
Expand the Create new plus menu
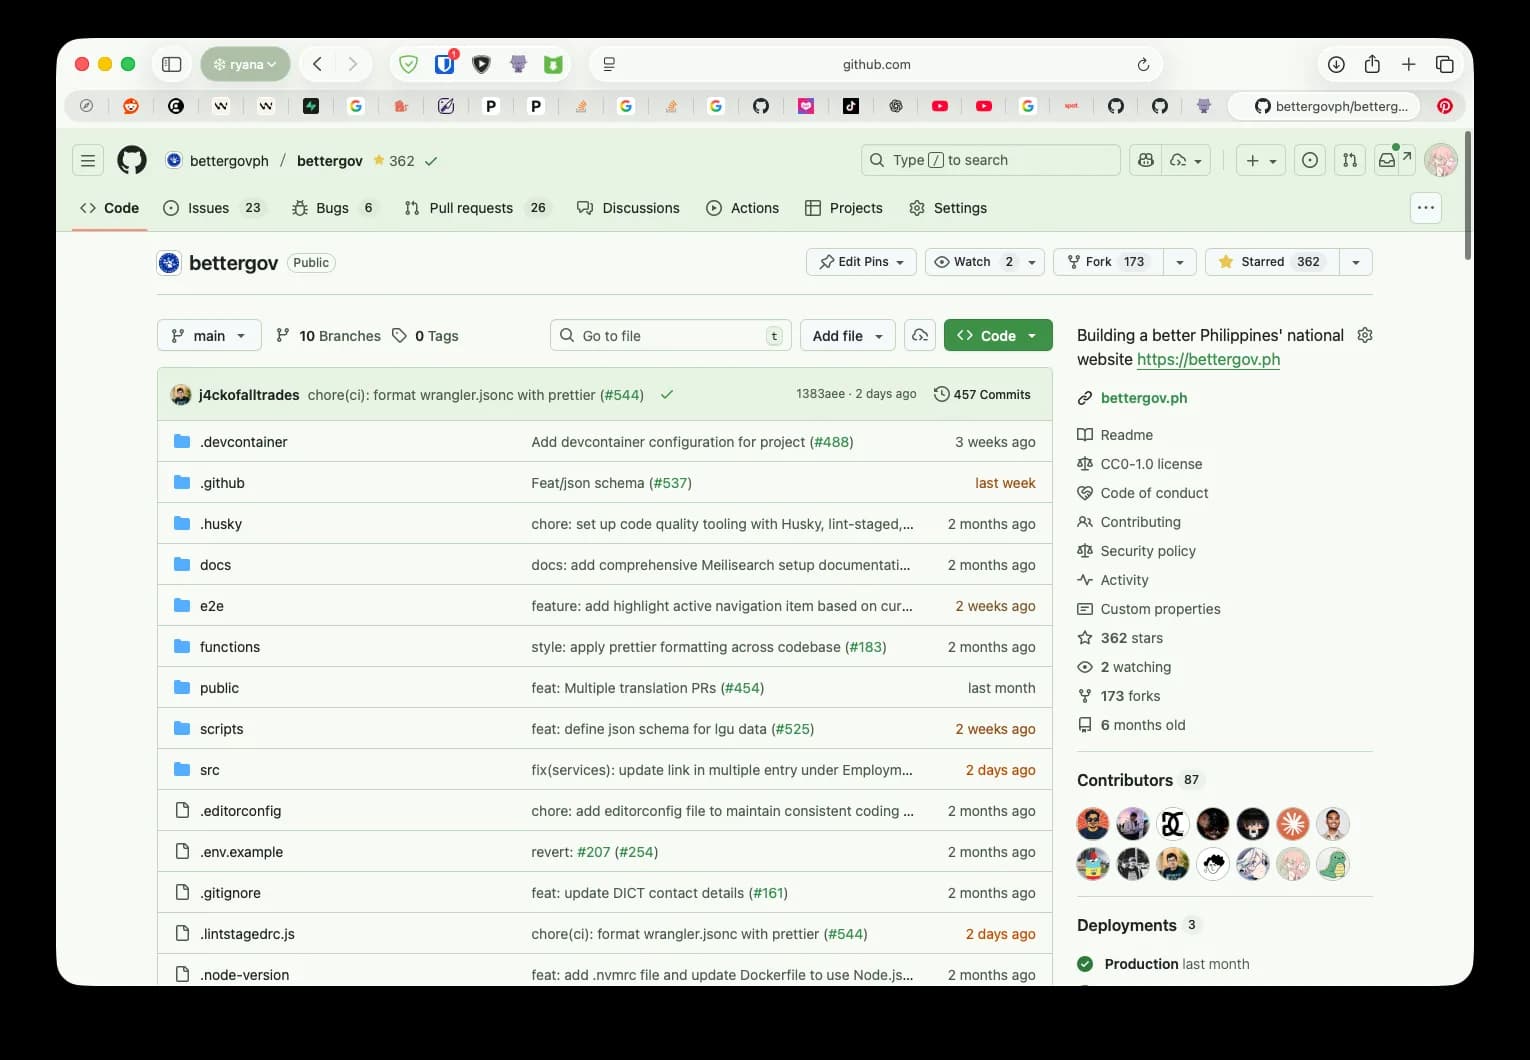click(x=1261, y=160)
